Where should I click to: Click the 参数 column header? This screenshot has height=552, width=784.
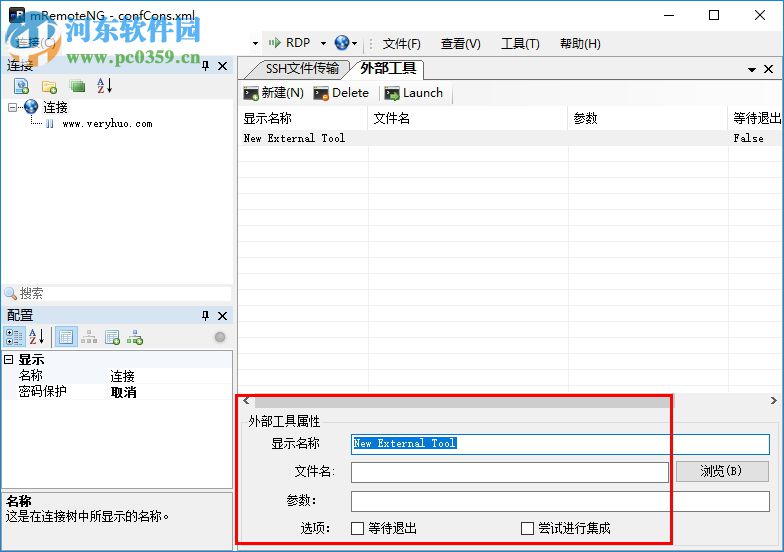(x=648, y=118)
